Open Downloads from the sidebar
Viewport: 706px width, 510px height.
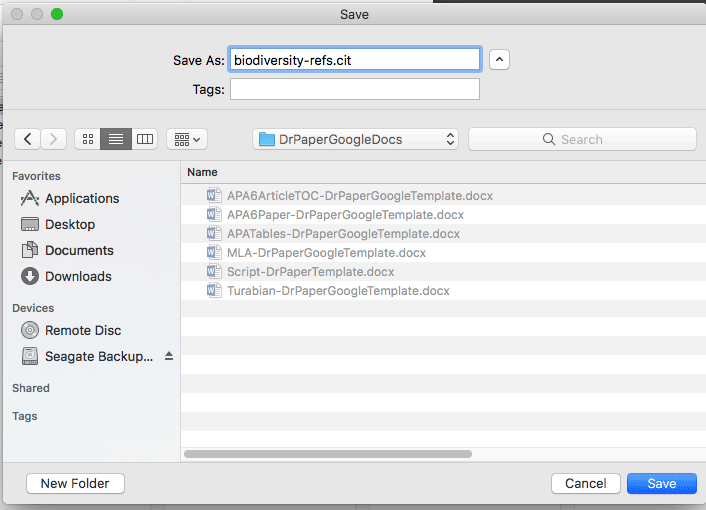pyautogui.click(x=78, y=276)
